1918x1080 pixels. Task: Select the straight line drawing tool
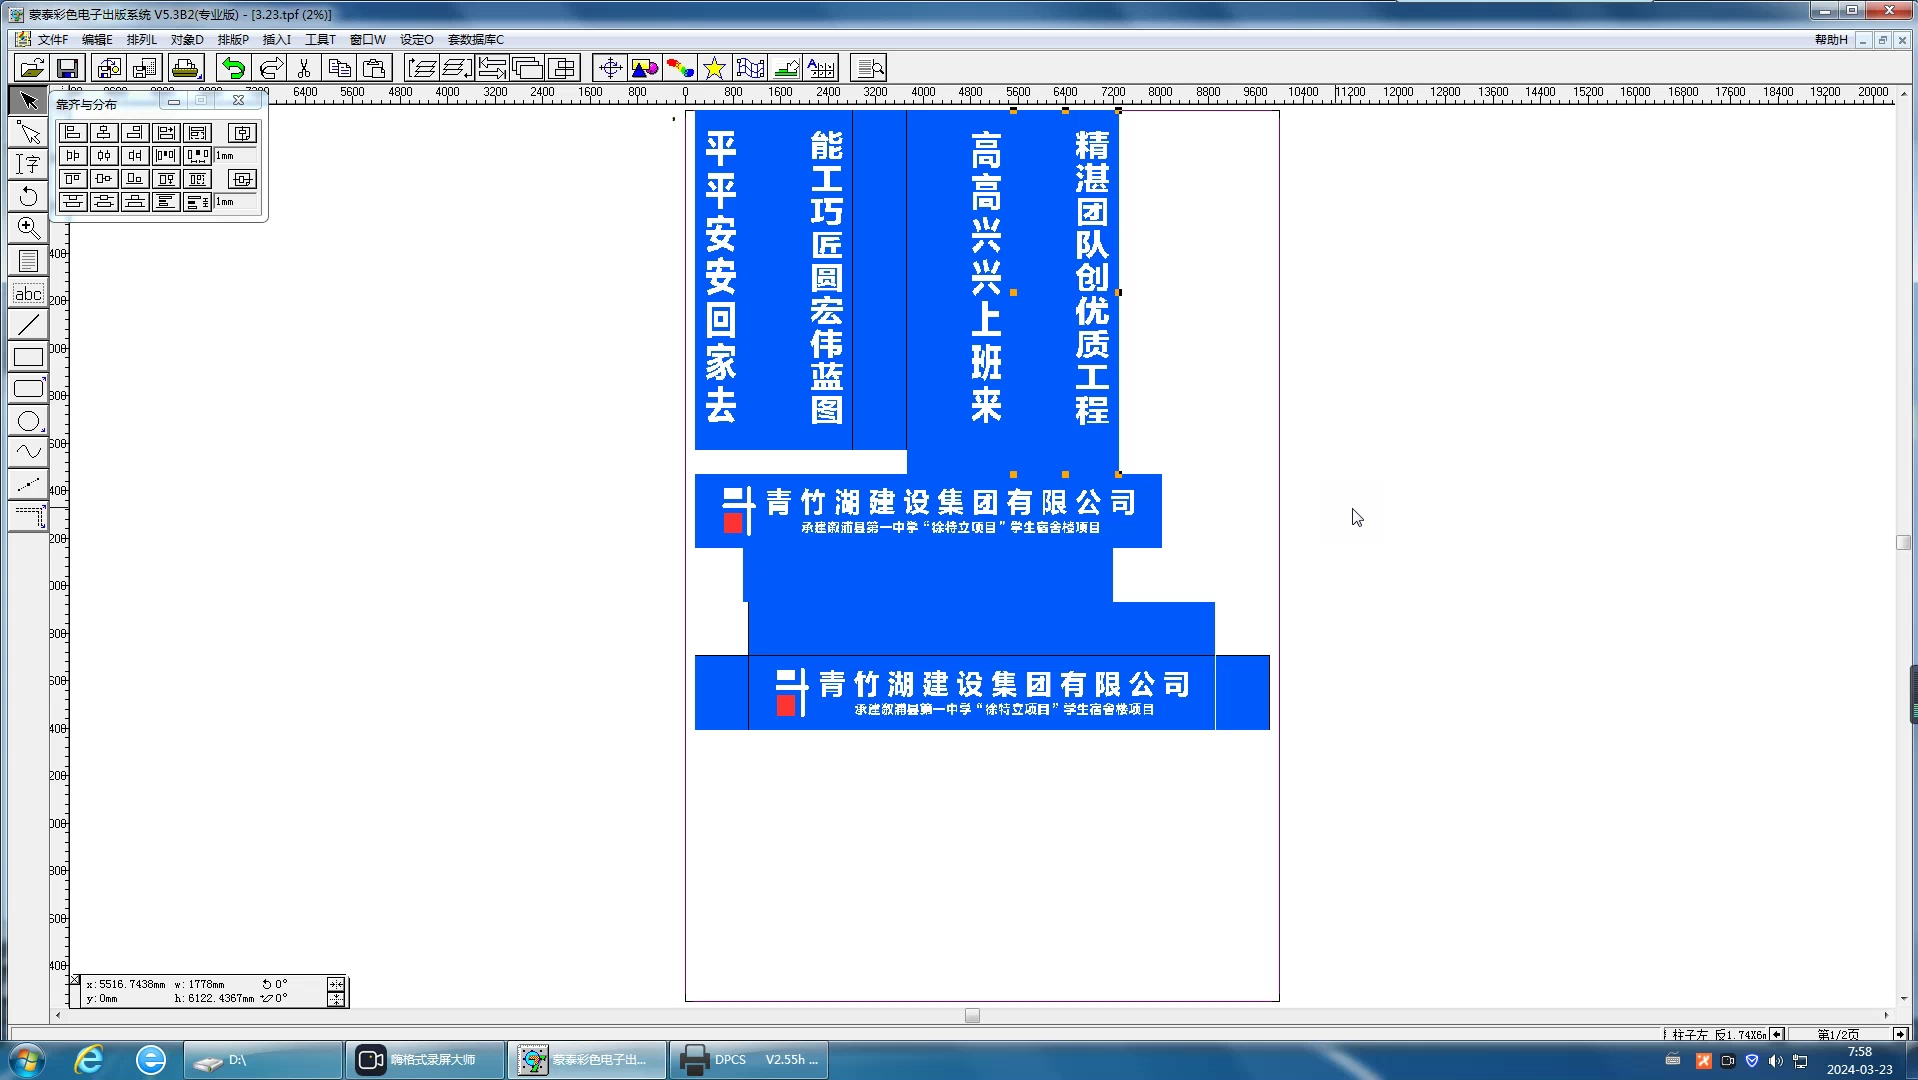click(28, 325)
